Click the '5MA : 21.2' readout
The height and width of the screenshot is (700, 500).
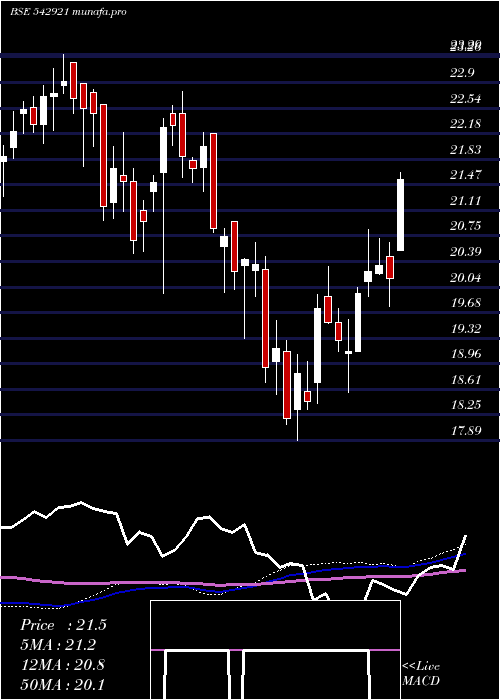click(58, 645)
